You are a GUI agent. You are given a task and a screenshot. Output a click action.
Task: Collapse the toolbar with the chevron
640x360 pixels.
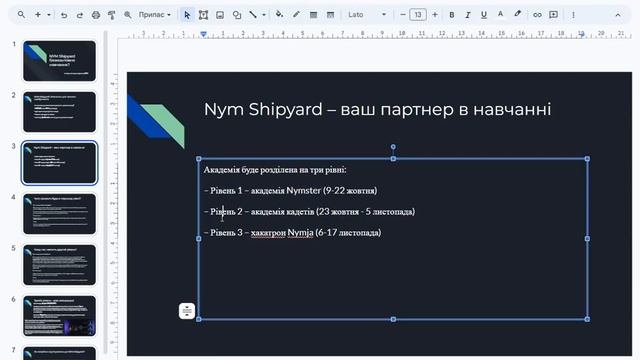point(618,15)
